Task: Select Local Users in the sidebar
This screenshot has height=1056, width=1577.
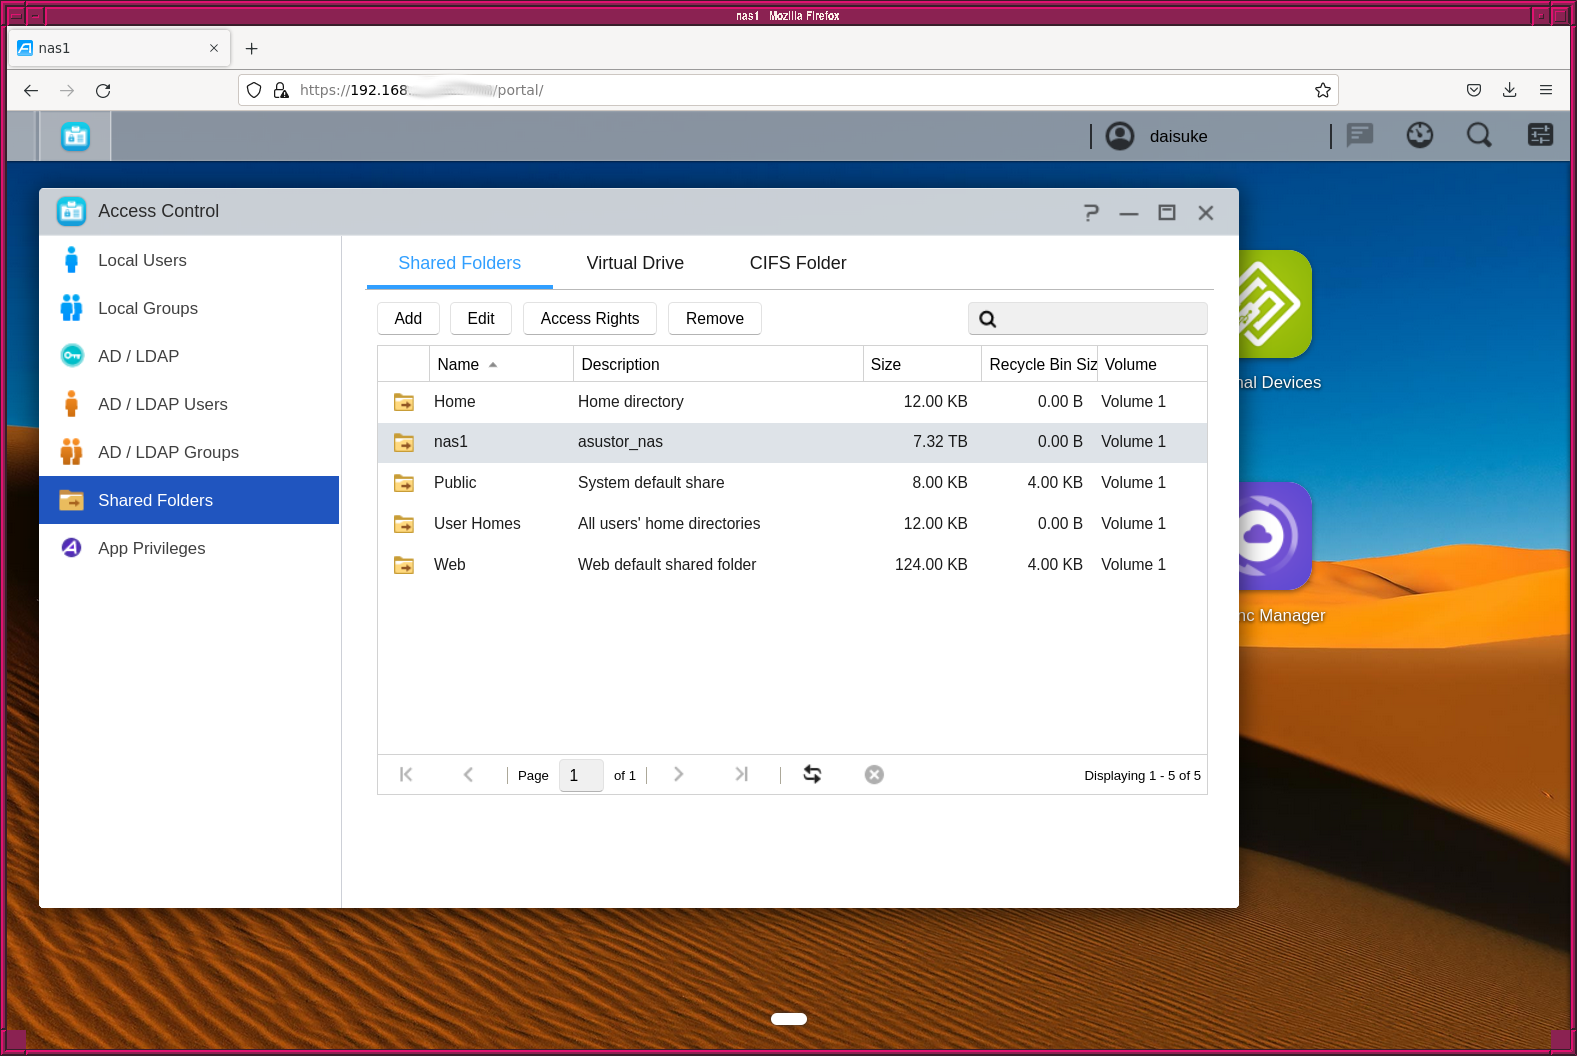Action: 142,260
